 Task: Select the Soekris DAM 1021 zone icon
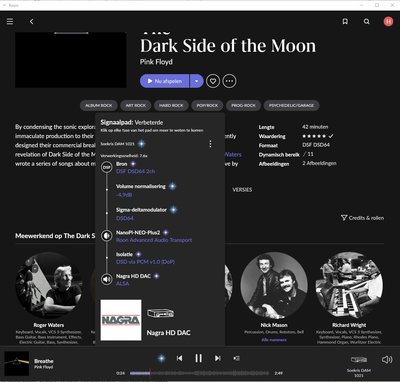pos(359,360)
